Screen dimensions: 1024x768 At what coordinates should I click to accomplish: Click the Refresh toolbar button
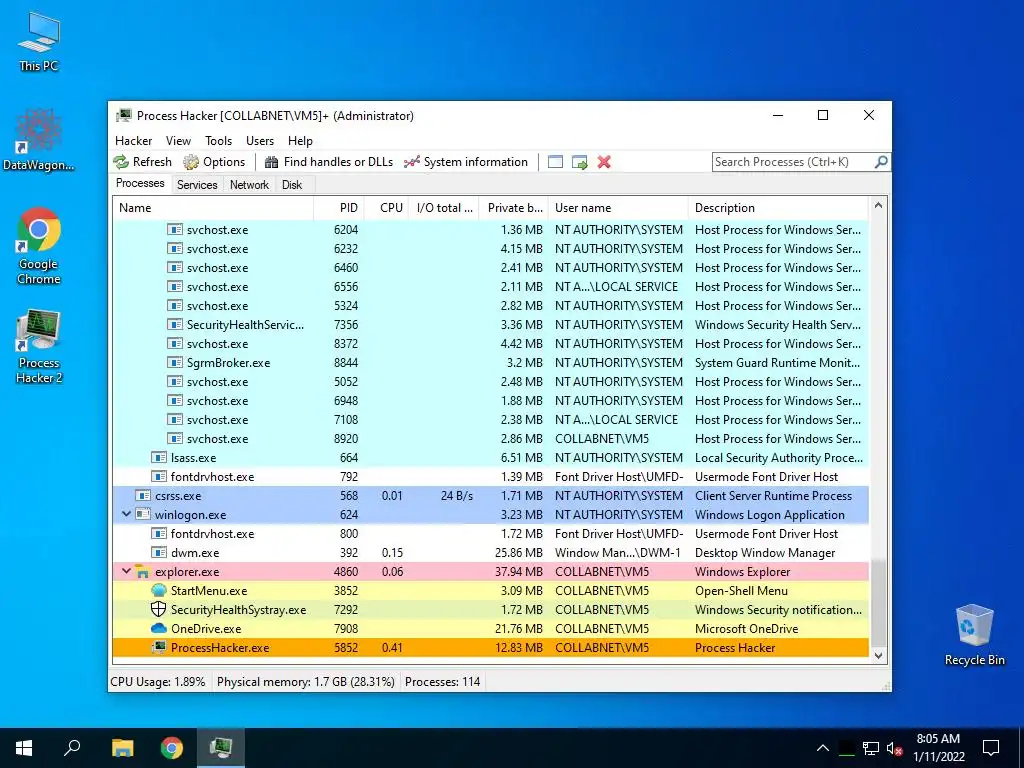pos(142,162)
